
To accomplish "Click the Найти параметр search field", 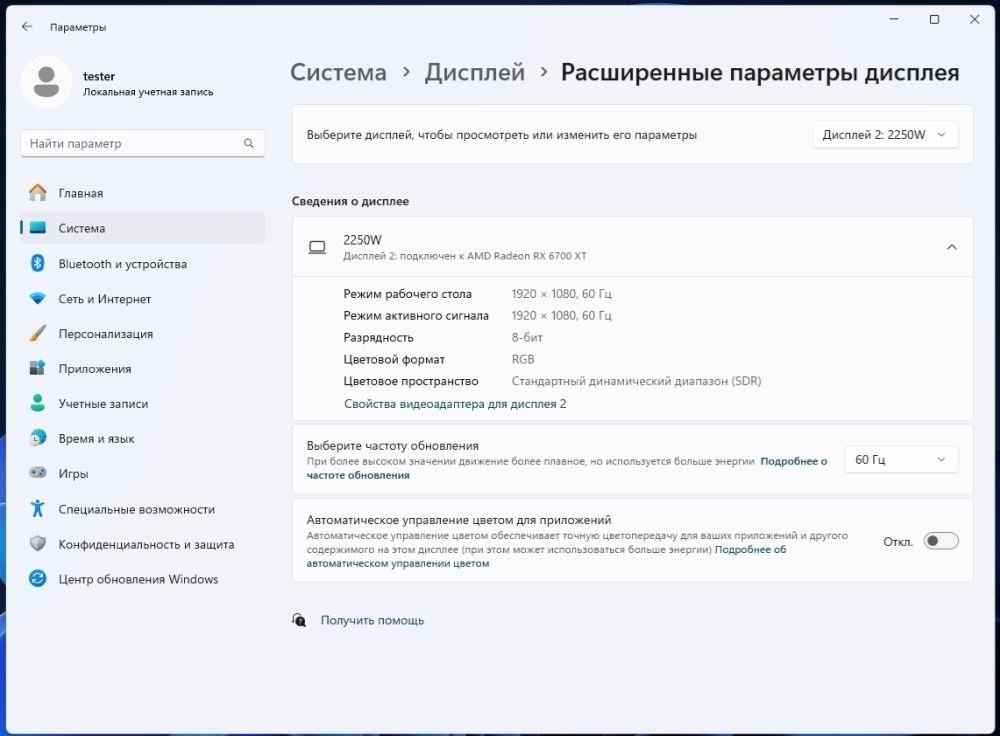I will pos(143,144).
